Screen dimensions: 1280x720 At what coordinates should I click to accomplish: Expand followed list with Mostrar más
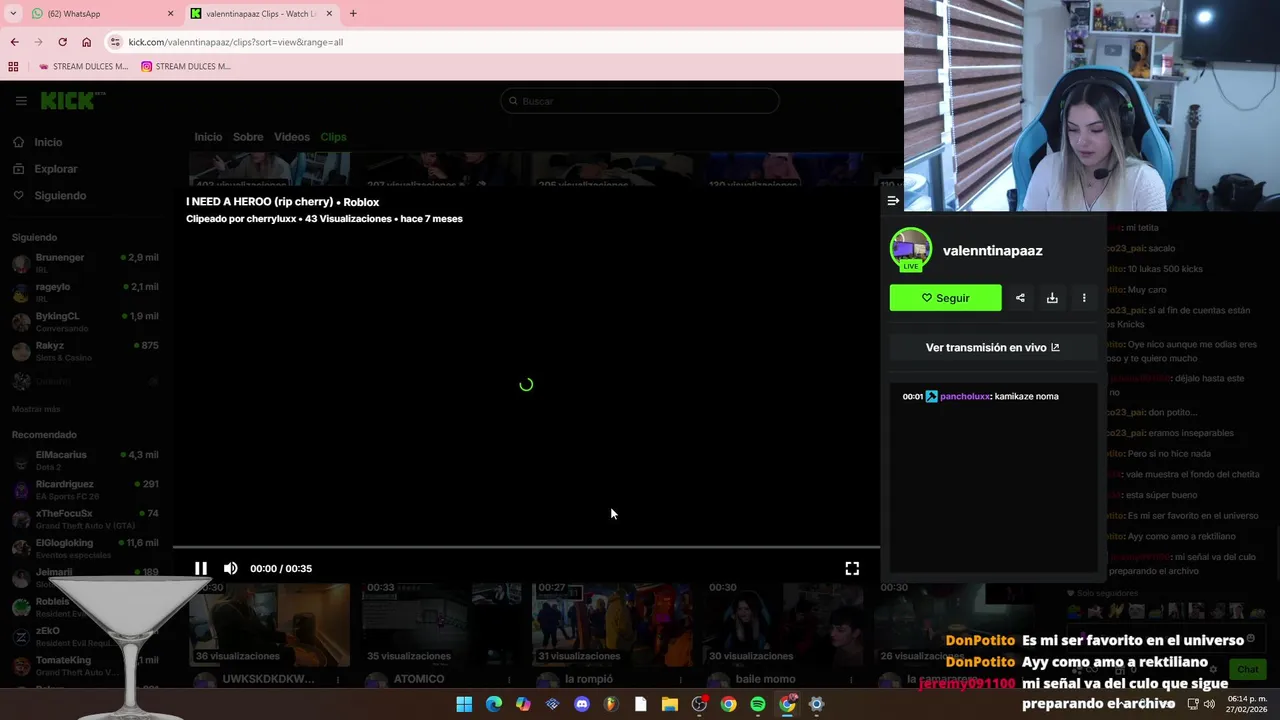tap(36, 410)
